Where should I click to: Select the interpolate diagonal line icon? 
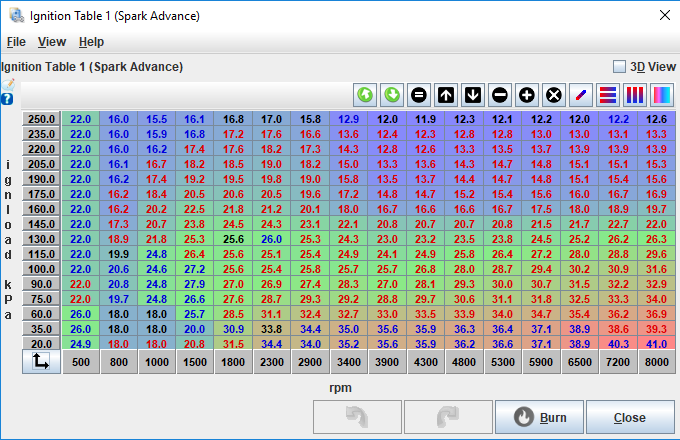point(581,96)
